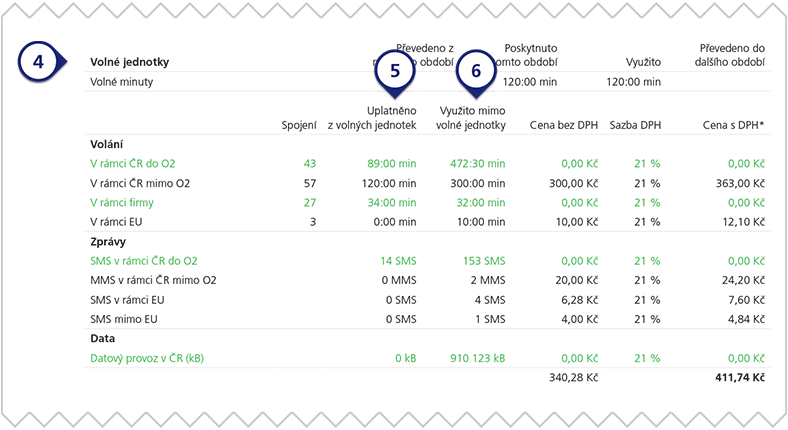Click the 'Spojení' column header
Image resolution: width=788 pixels, height=430 pixels.
298,125
